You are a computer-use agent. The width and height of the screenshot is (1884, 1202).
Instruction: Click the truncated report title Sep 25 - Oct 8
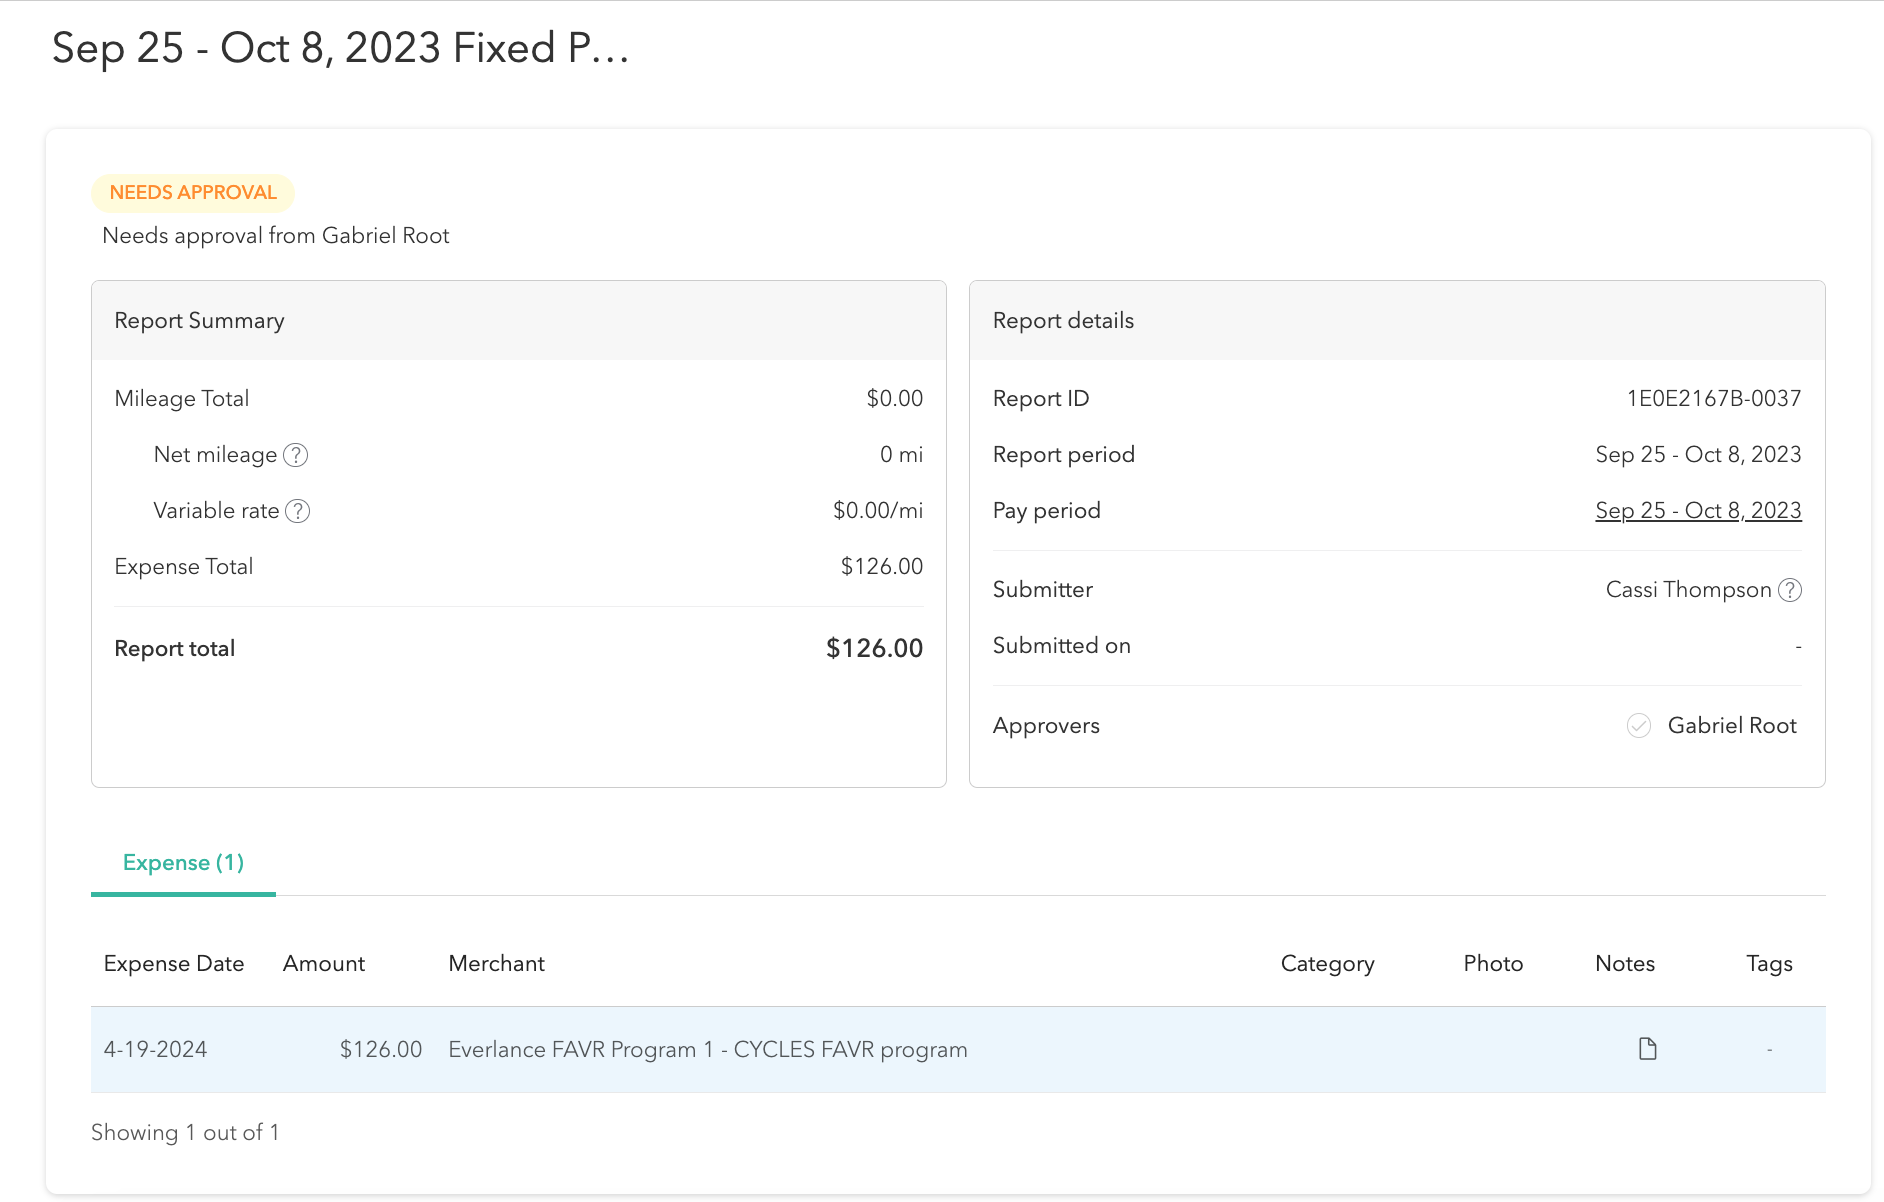[x=341, y=47]
